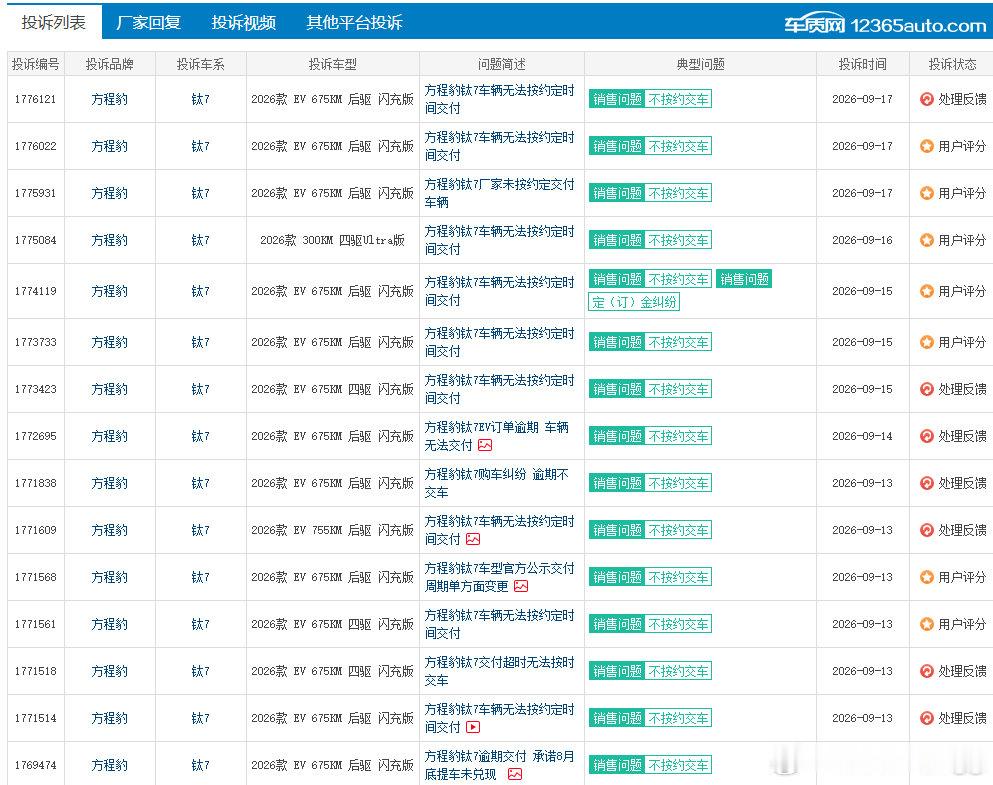Click the 处理反馈 status icon for complaint 1773423

click(x=927, y=389)
